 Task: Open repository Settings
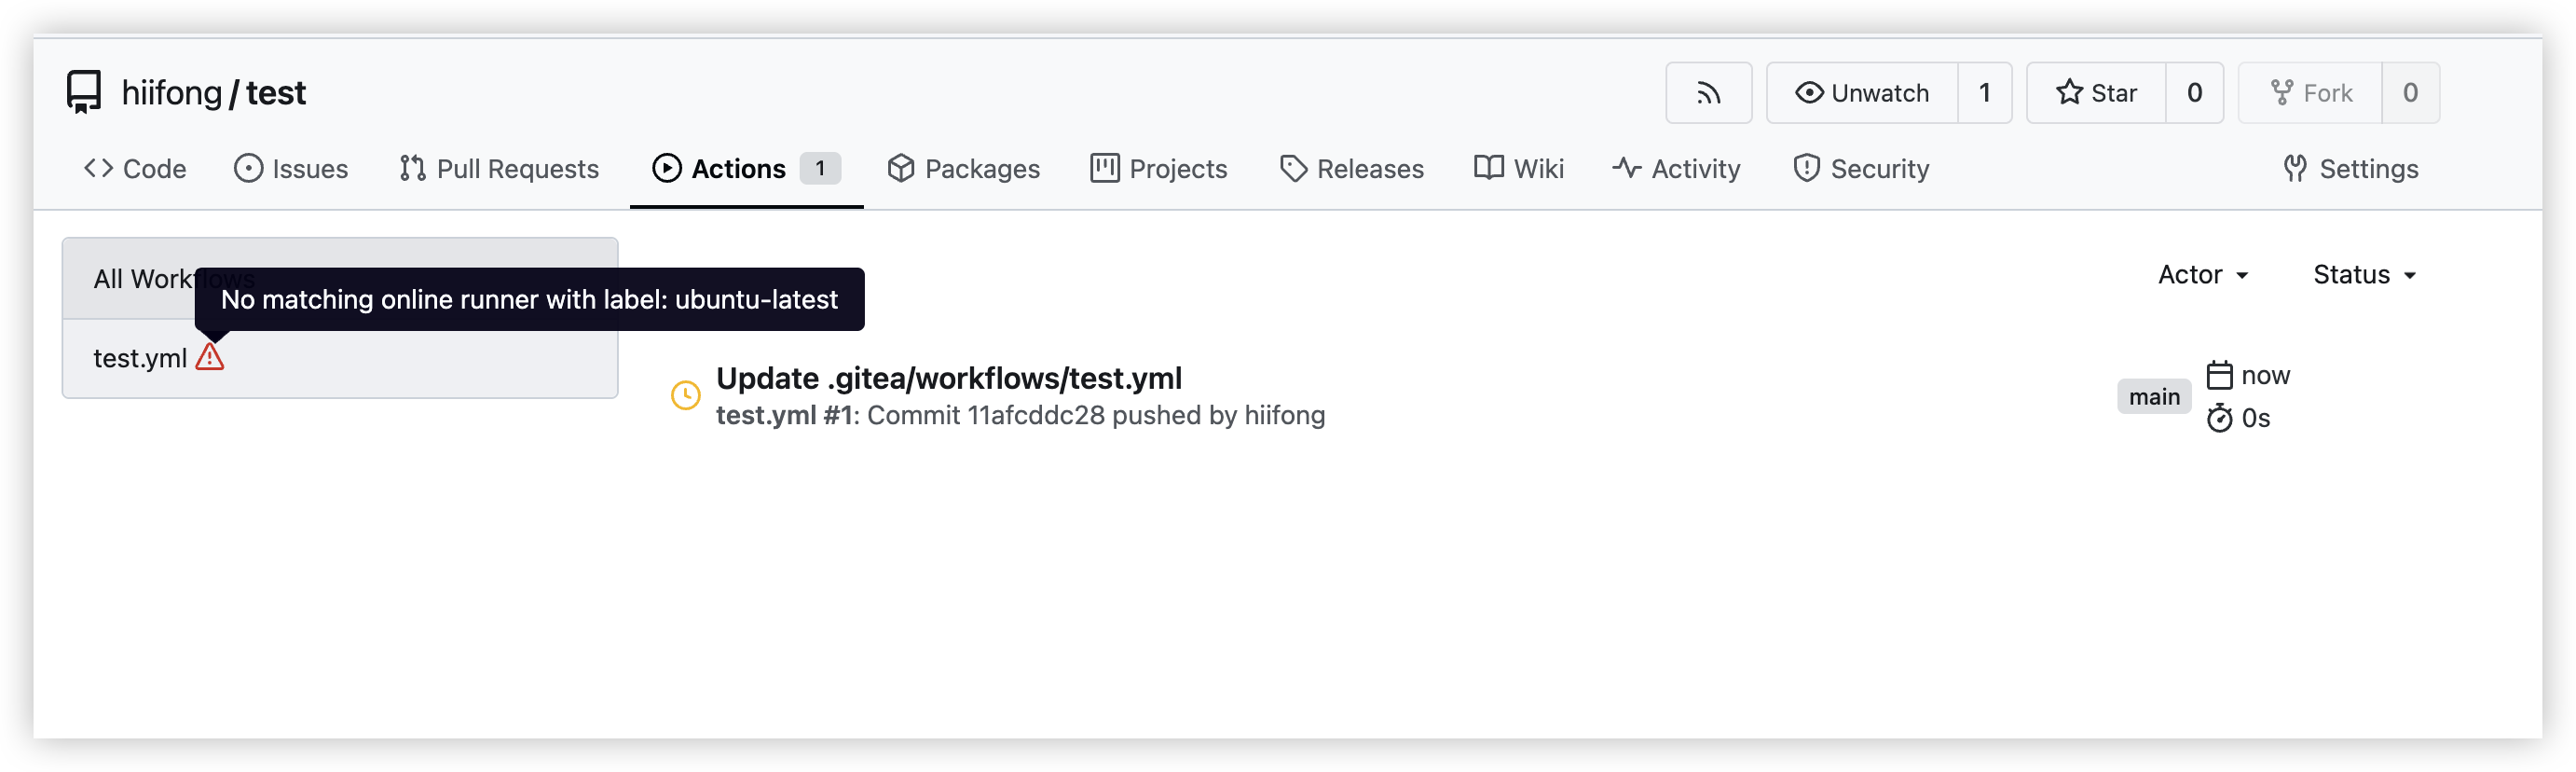coord(2351,169)
